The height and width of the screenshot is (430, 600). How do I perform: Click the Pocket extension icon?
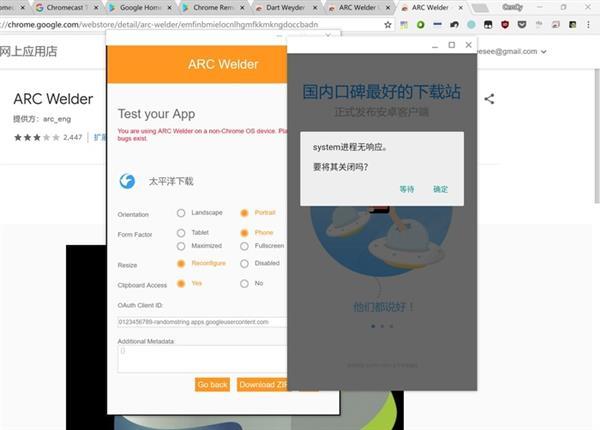click(x=522, y=25)
